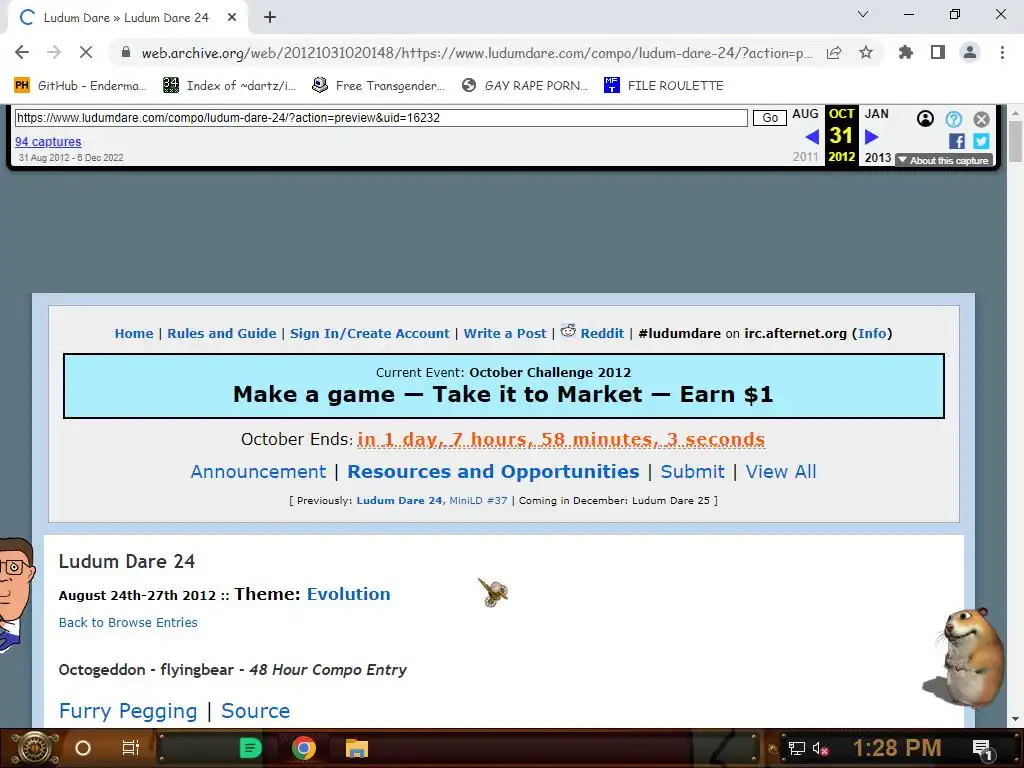1024x768 pixels.
Task: Click the Wayback Go button
Action: tap(770, 118)
